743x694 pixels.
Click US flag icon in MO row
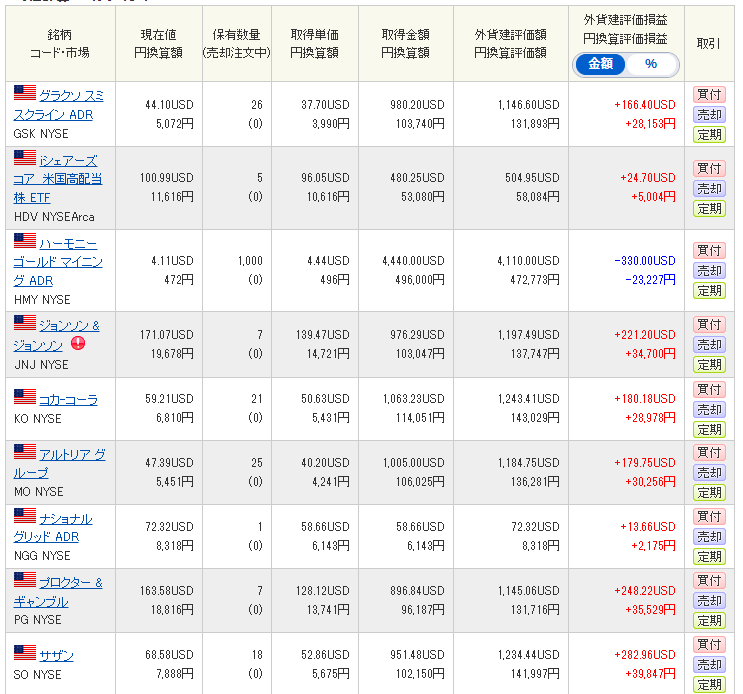pos(25,452)
